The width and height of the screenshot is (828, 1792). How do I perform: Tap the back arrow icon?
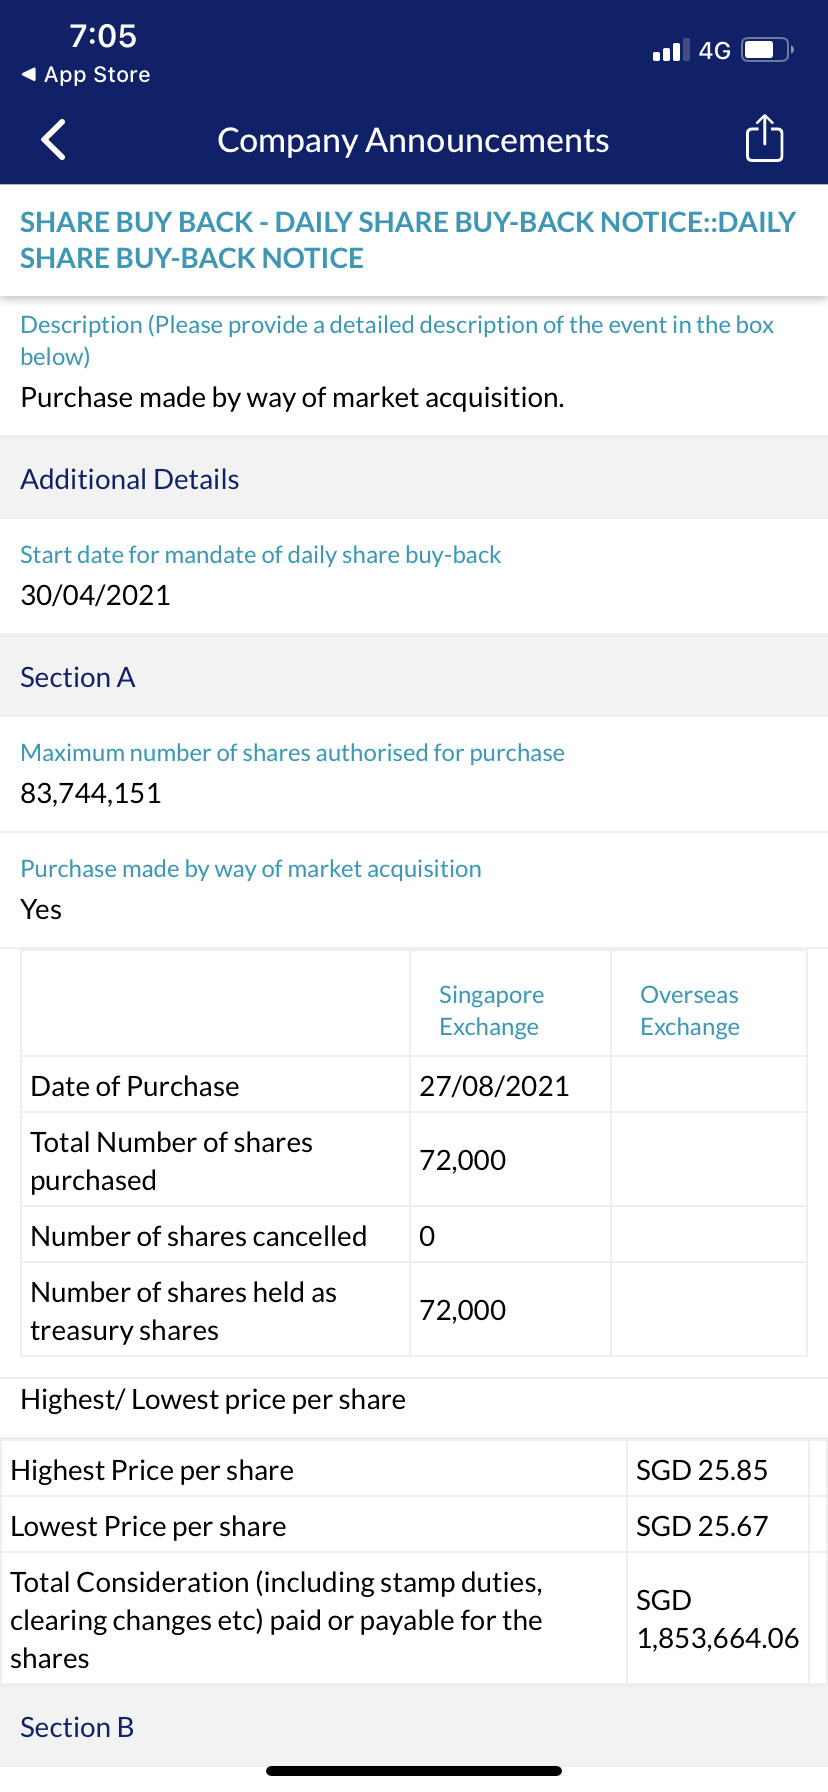(x=54, y=140)
